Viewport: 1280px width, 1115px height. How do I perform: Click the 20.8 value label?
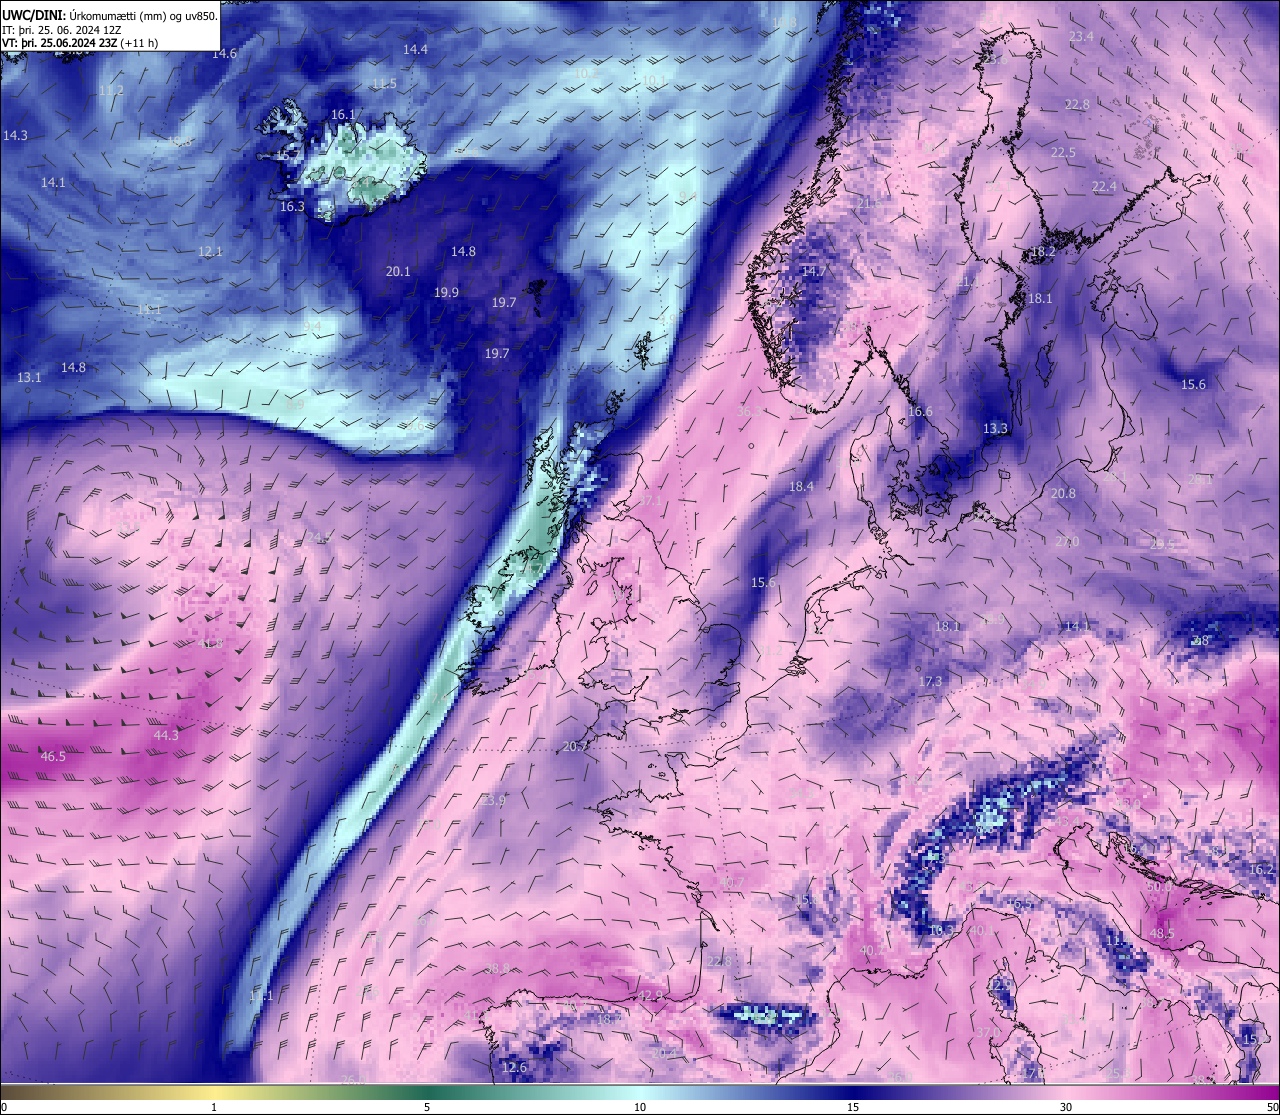coord(1063,494)
